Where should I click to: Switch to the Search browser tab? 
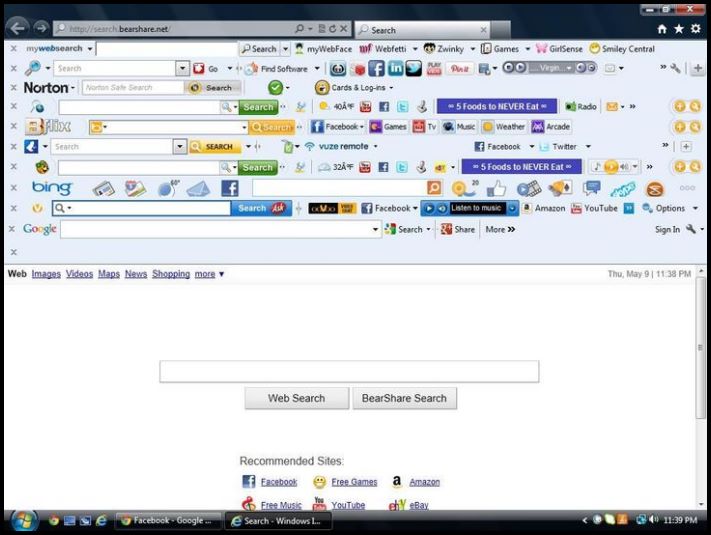(x=423, y=30)
